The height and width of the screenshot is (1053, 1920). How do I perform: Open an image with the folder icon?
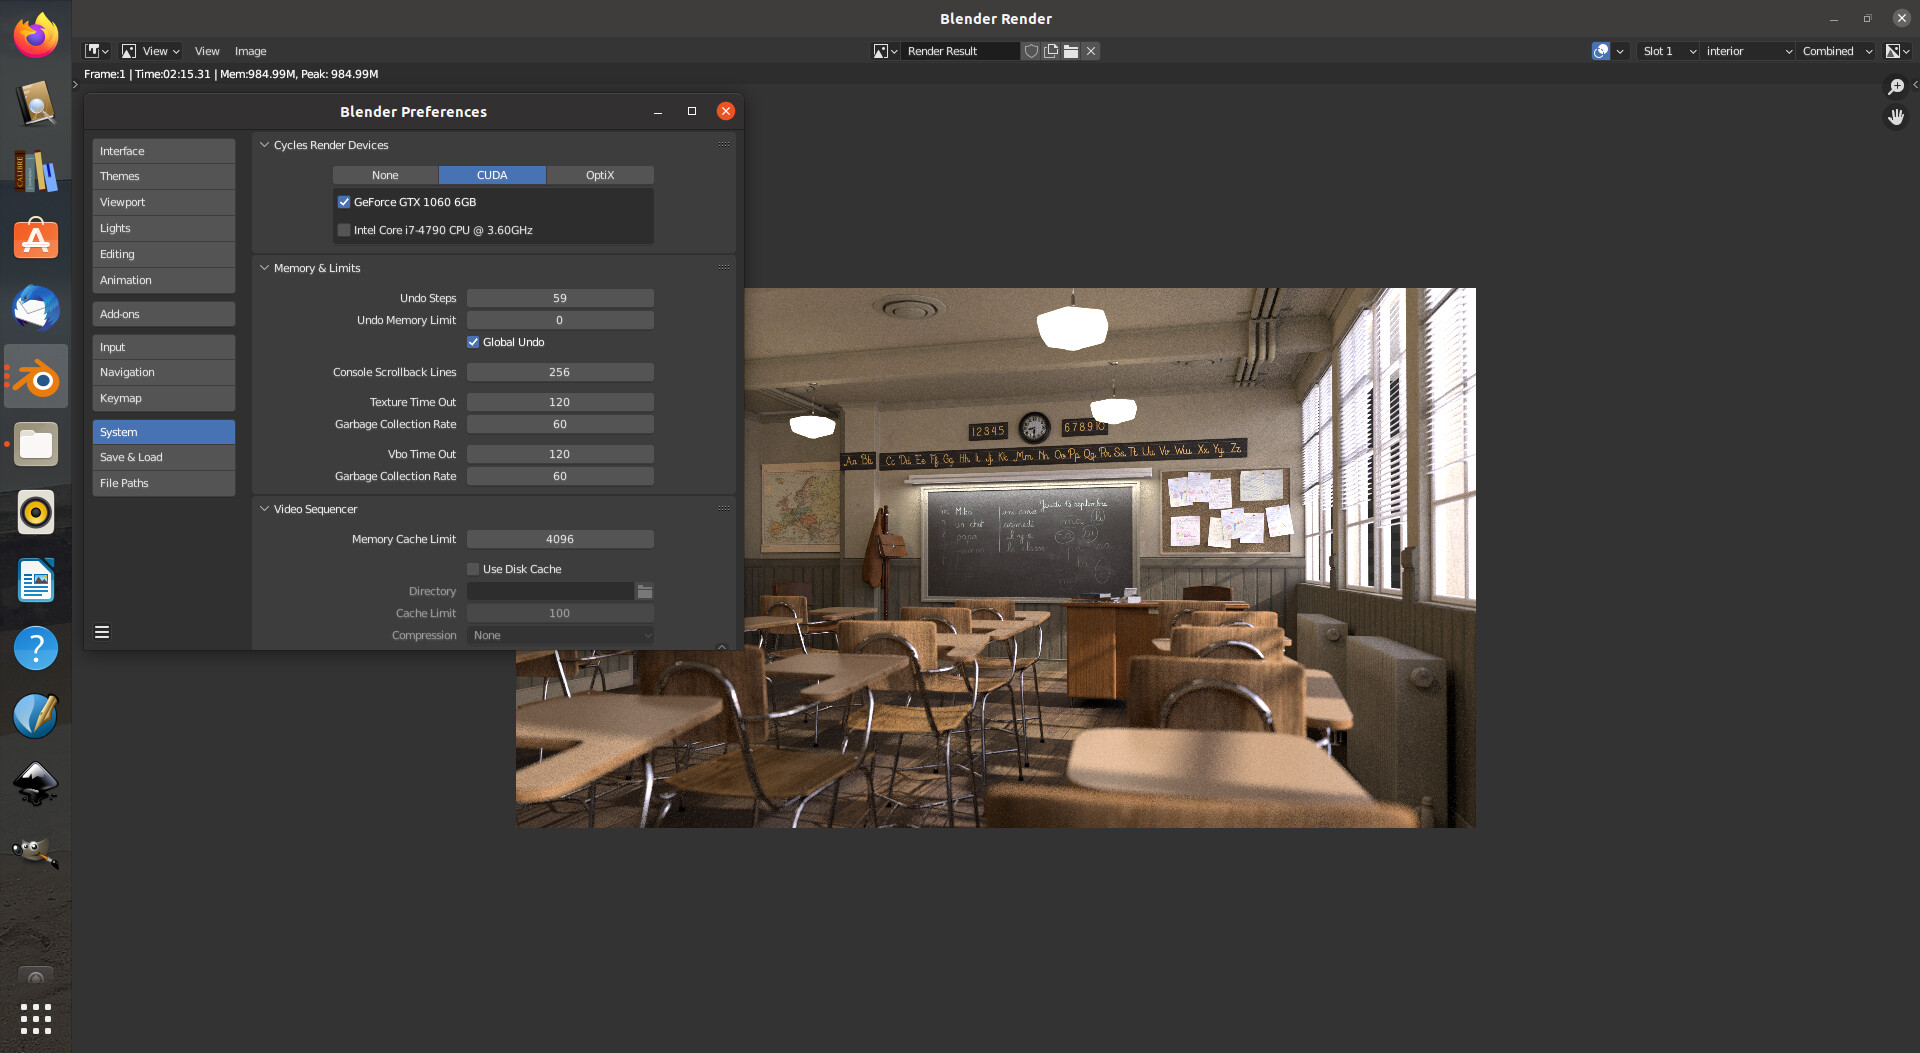[1070, 51]
